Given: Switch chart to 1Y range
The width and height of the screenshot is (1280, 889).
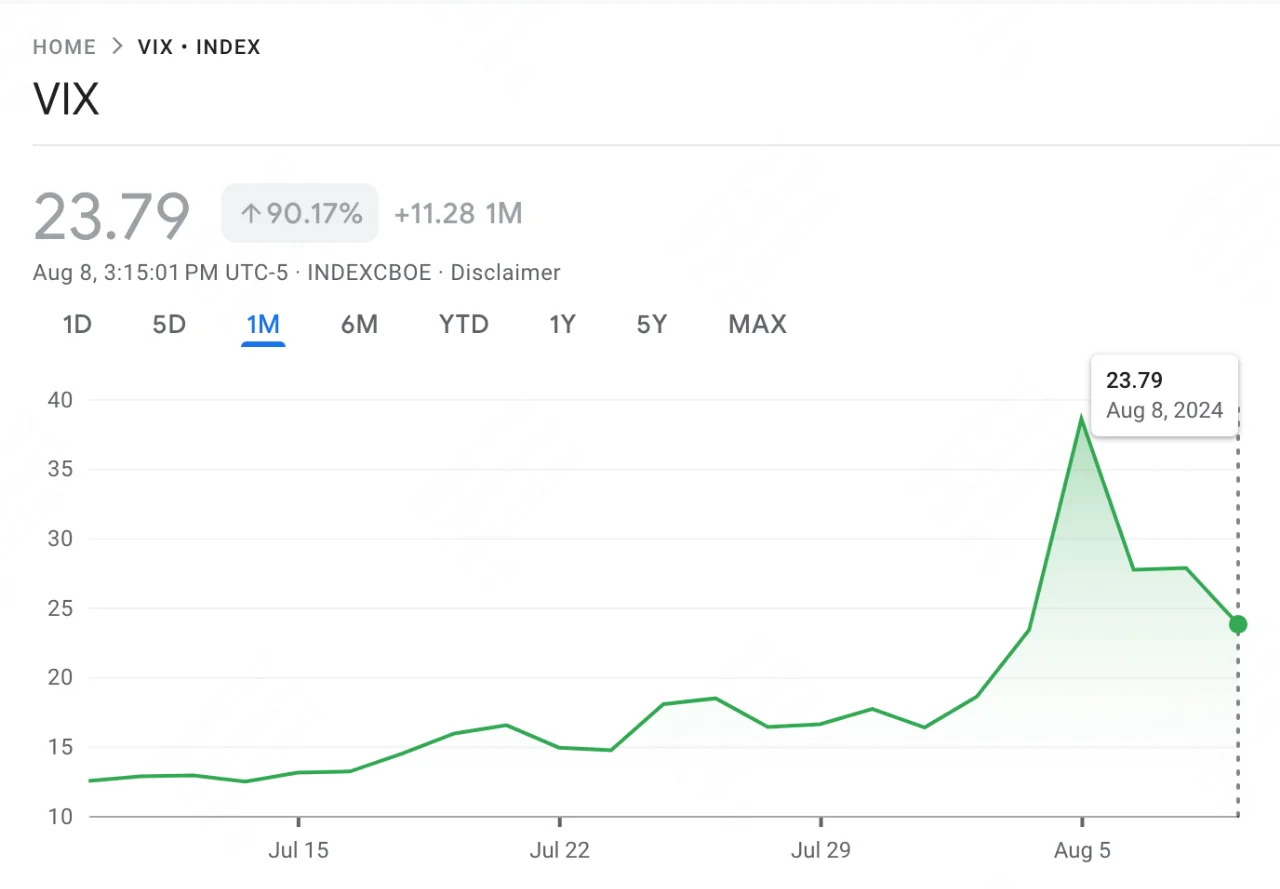Looking at the screenshot, I should [x=562, y=324].
